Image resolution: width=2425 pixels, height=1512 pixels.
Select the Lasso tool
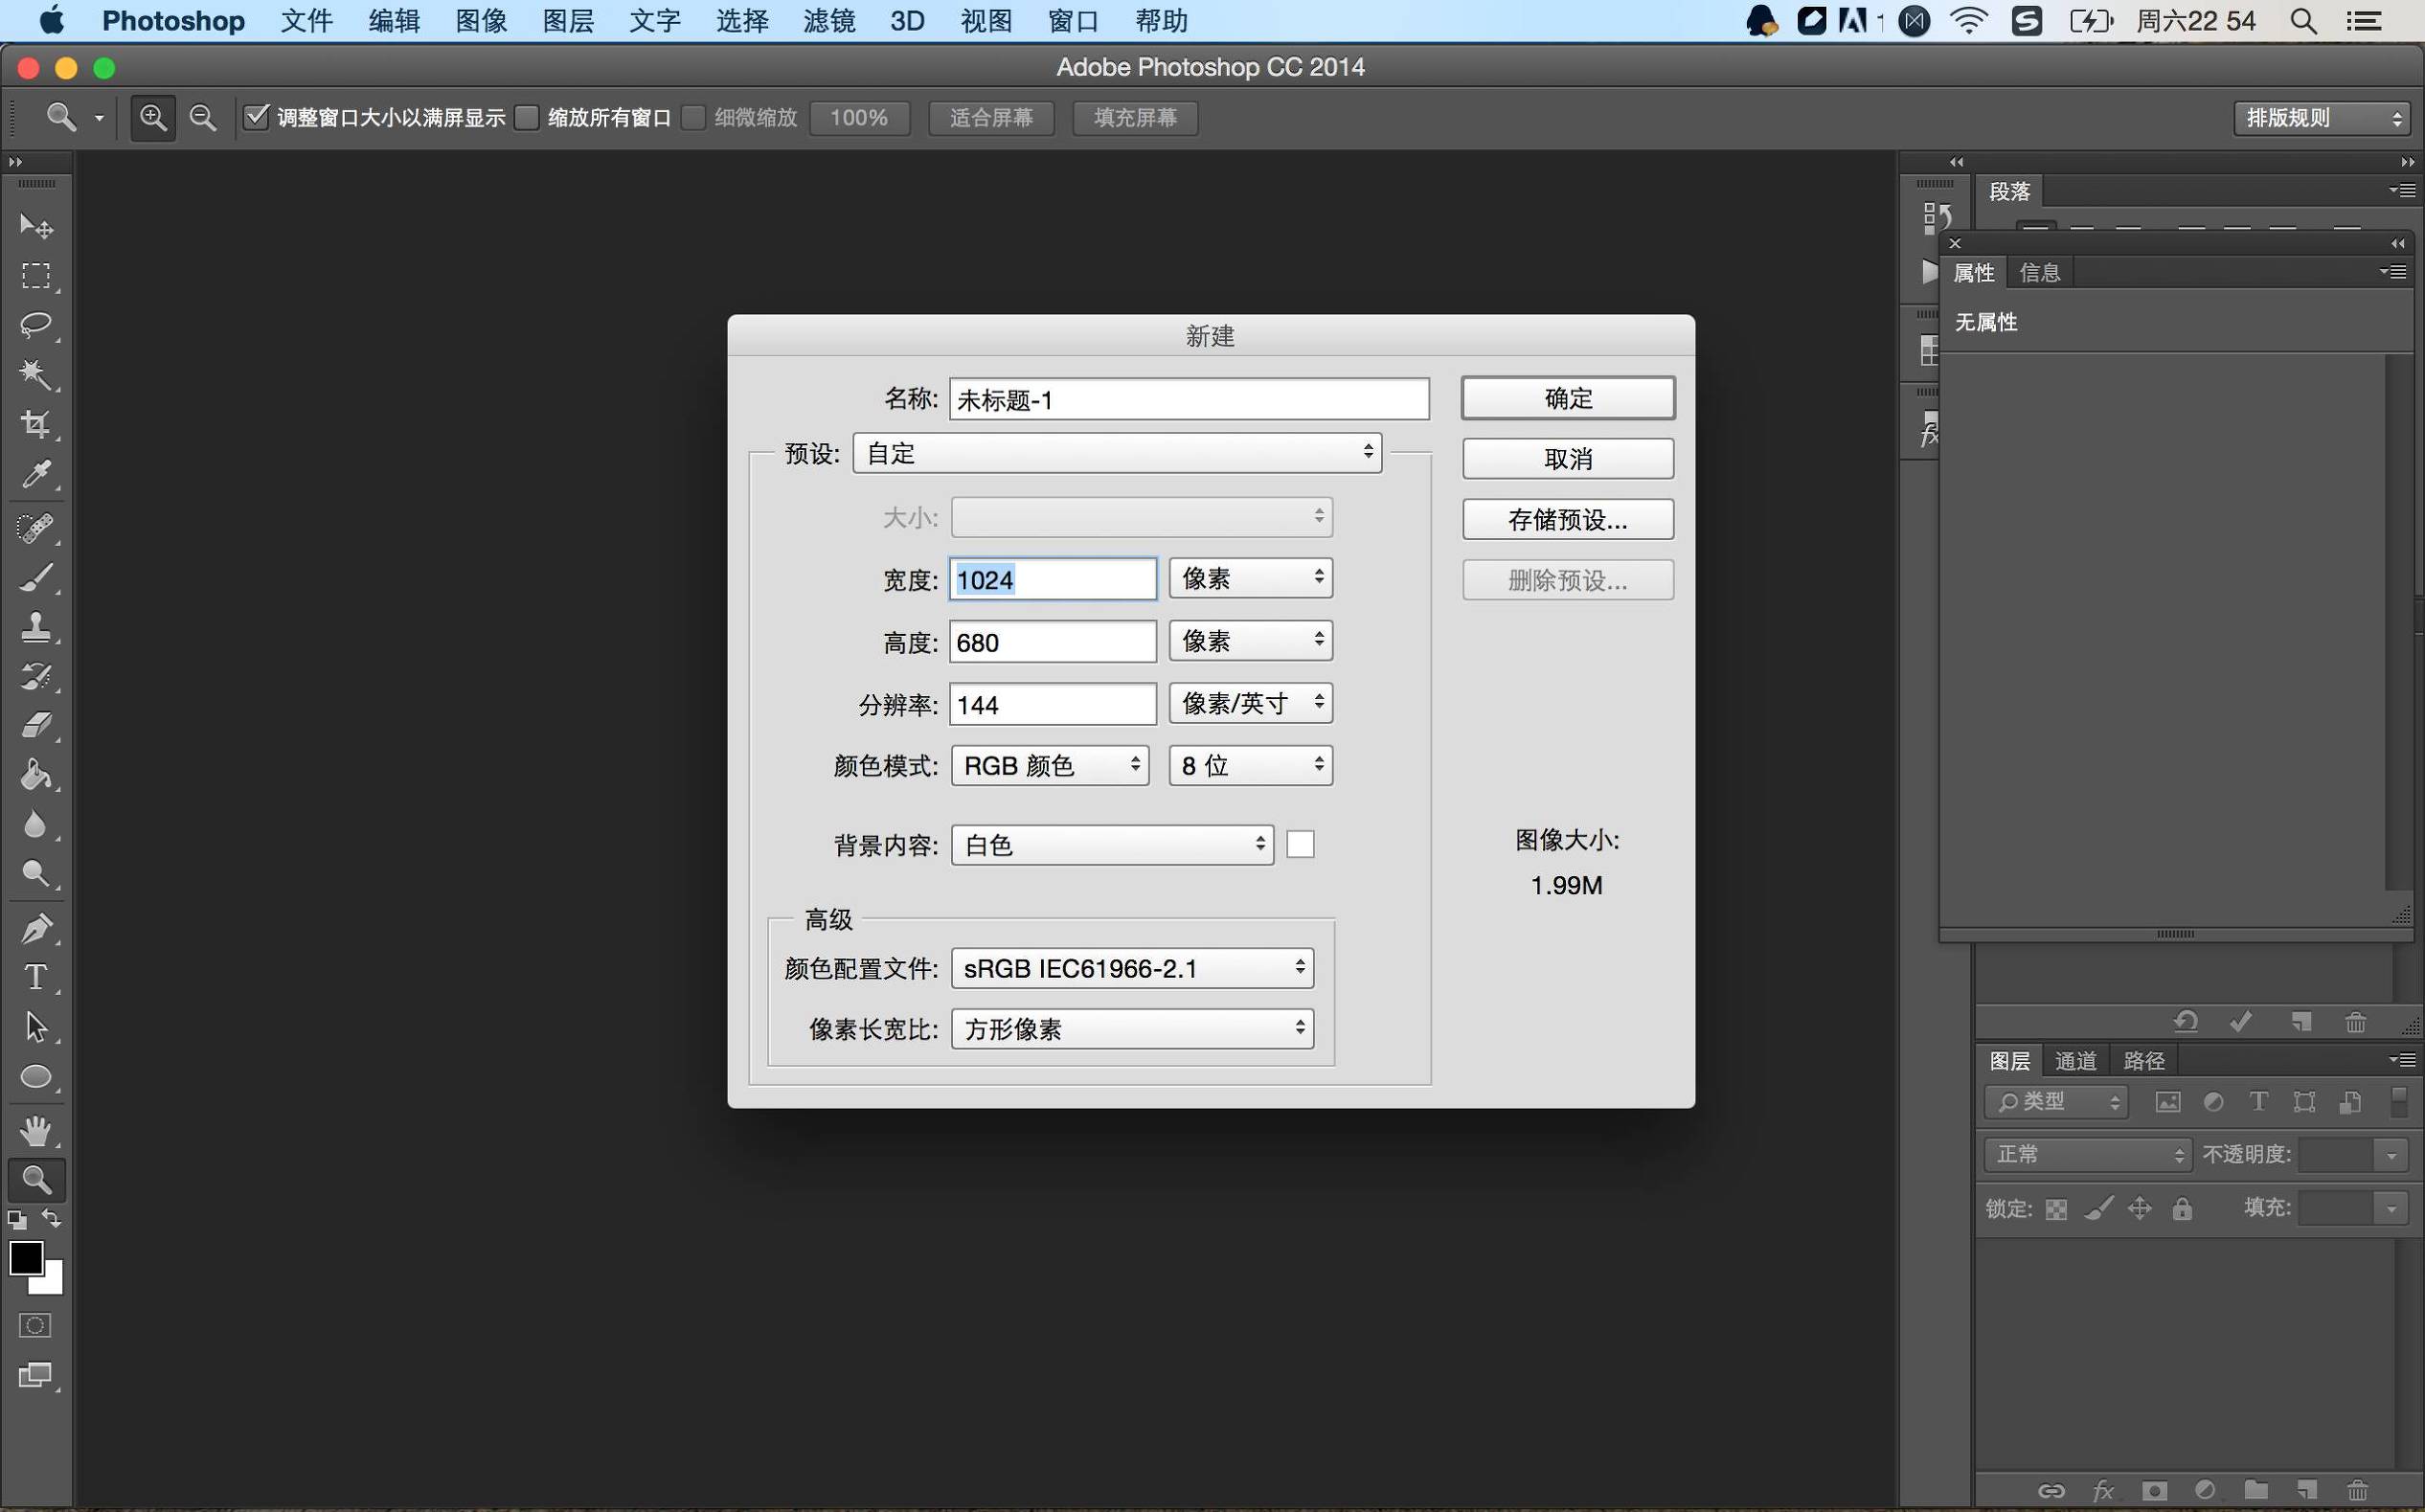[36, 326]
